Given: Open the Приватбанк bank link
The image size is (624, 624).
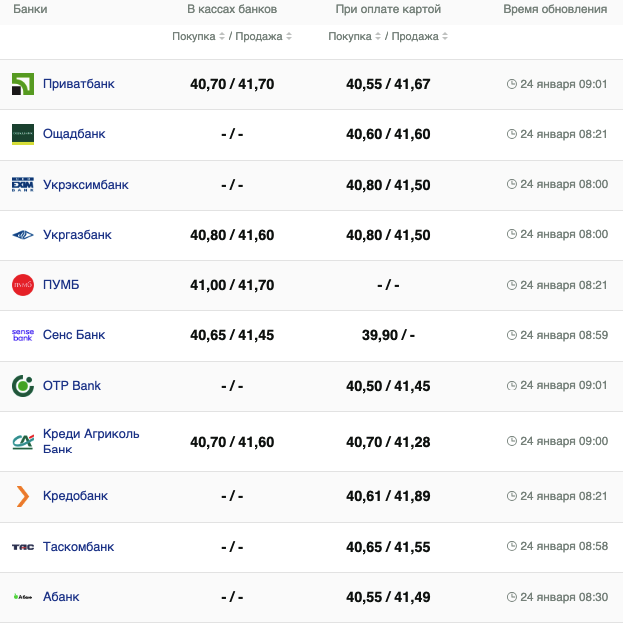Looking at the screenshot, I should tap(78, 84).
